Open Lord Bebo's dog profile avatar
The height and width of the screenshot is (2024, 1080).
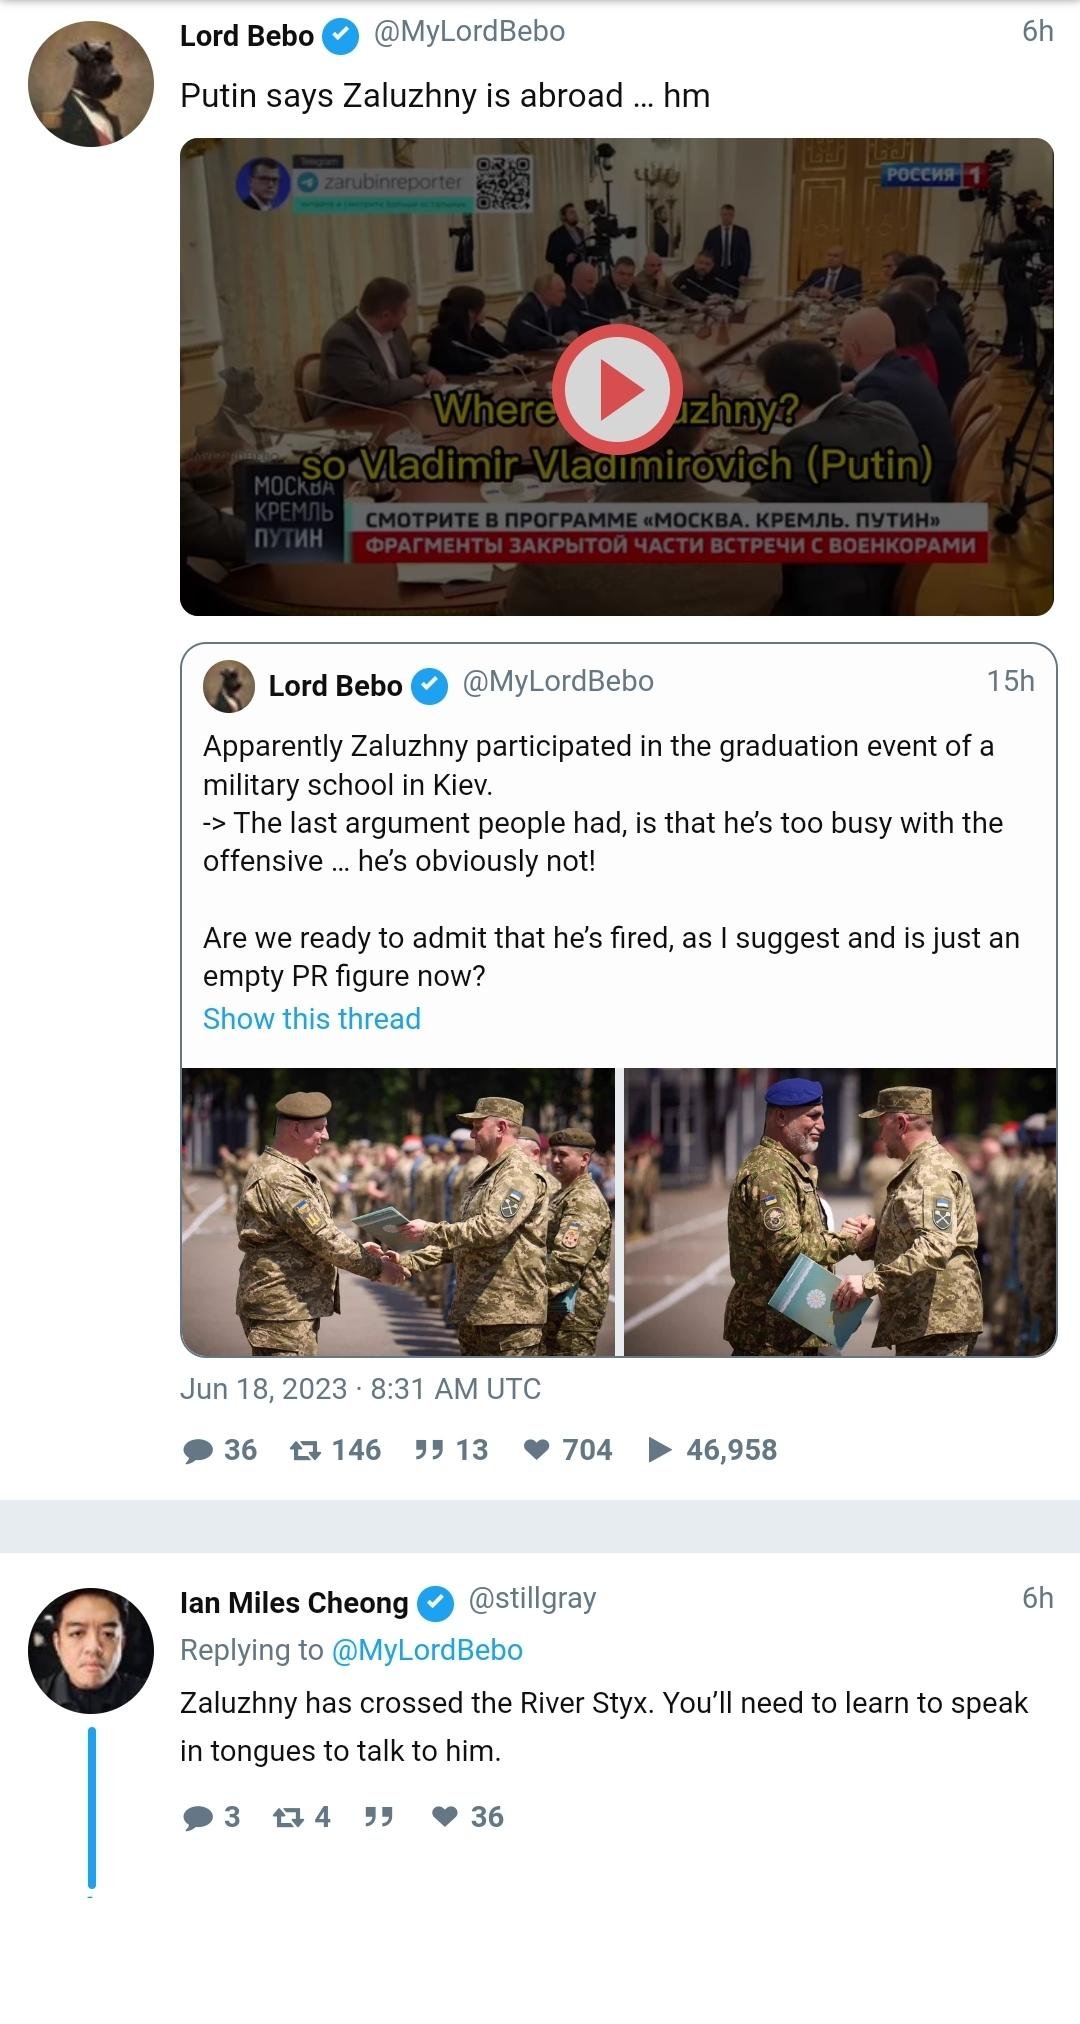pyautogui.click(x=91, y=84)
